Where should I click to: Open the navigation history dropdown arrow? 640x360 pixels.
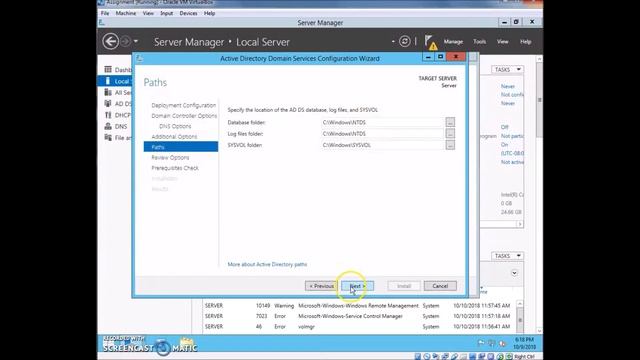click(136, 41)
